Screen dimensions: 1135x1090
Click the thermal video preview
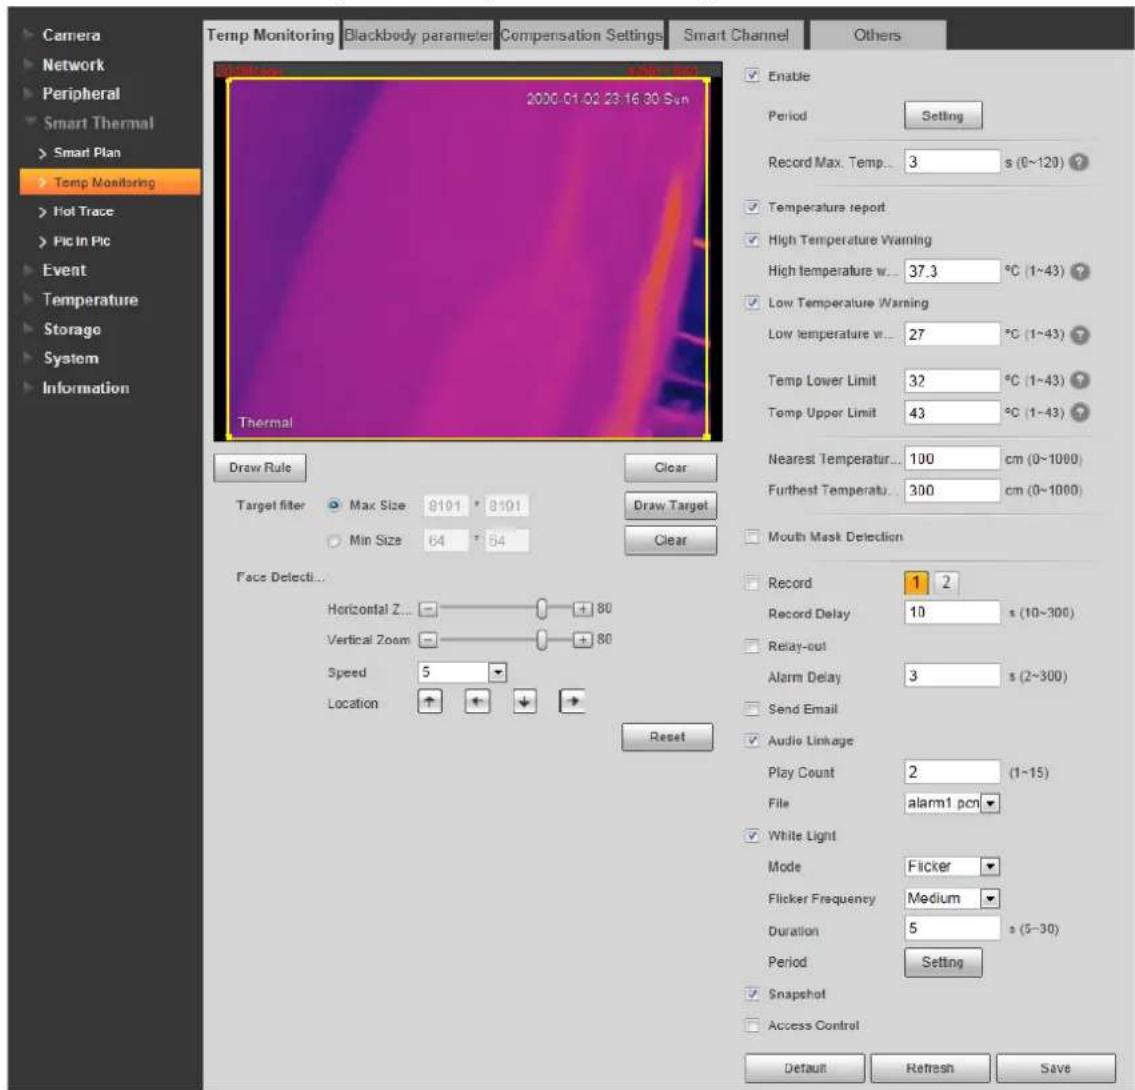(468, 252)
